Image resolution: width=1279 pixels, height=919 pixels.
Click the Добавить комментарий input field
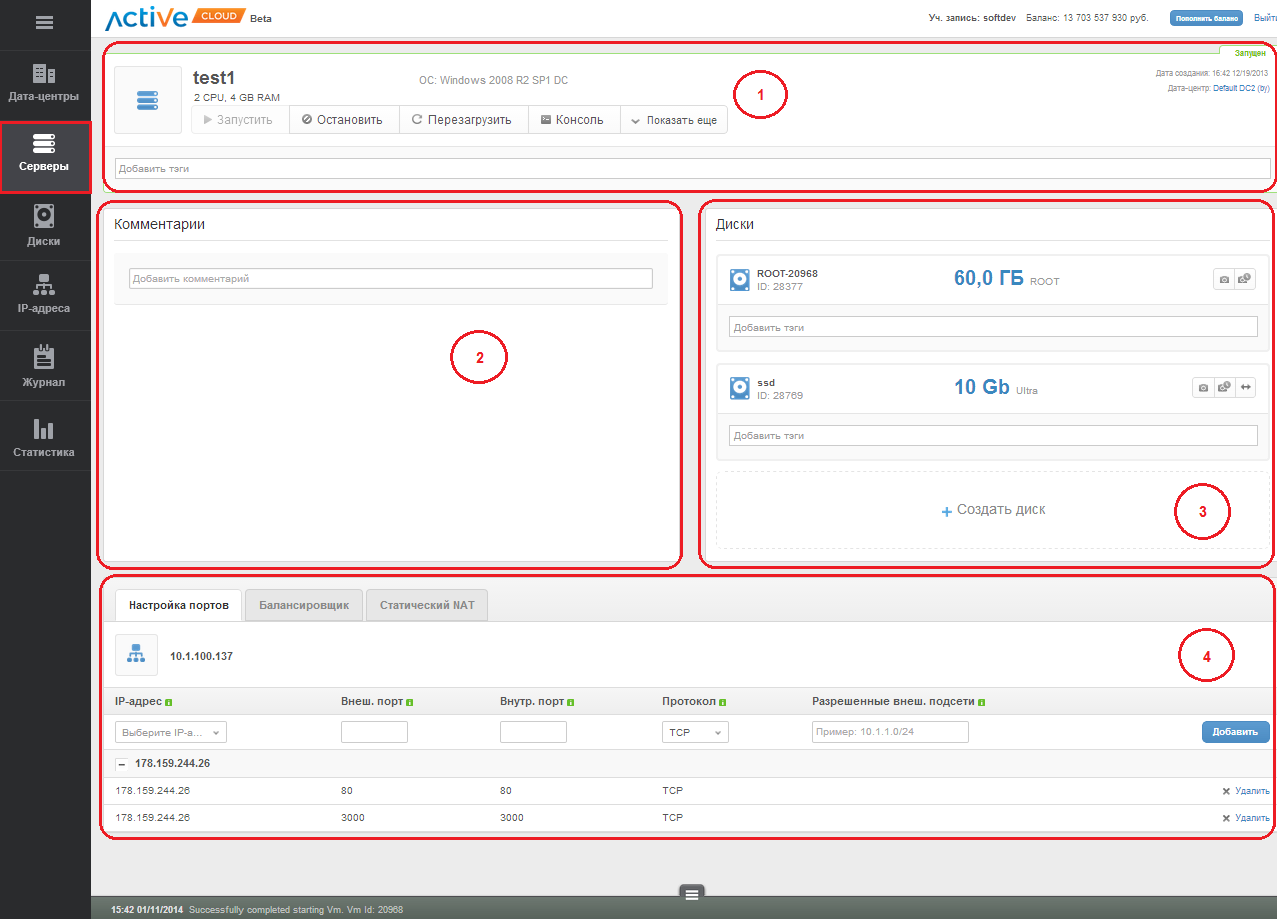coord(390,279)
